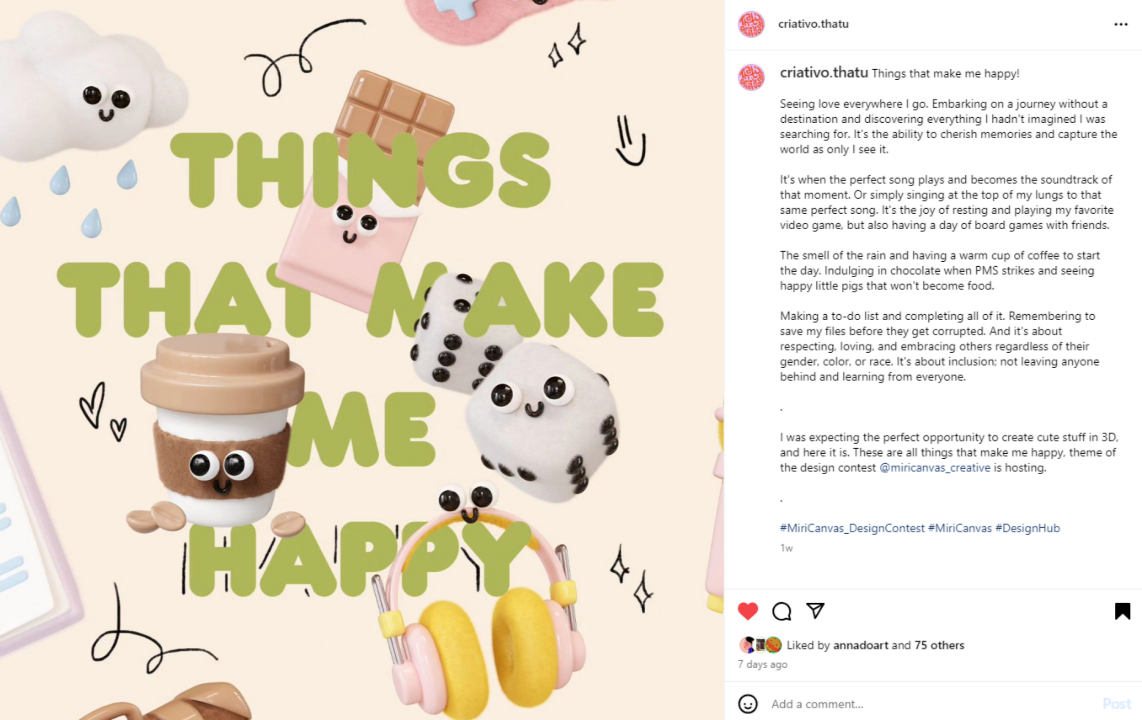Share the post via paper plane icon
Screen dimensions: 1142x720
[815, 611]
